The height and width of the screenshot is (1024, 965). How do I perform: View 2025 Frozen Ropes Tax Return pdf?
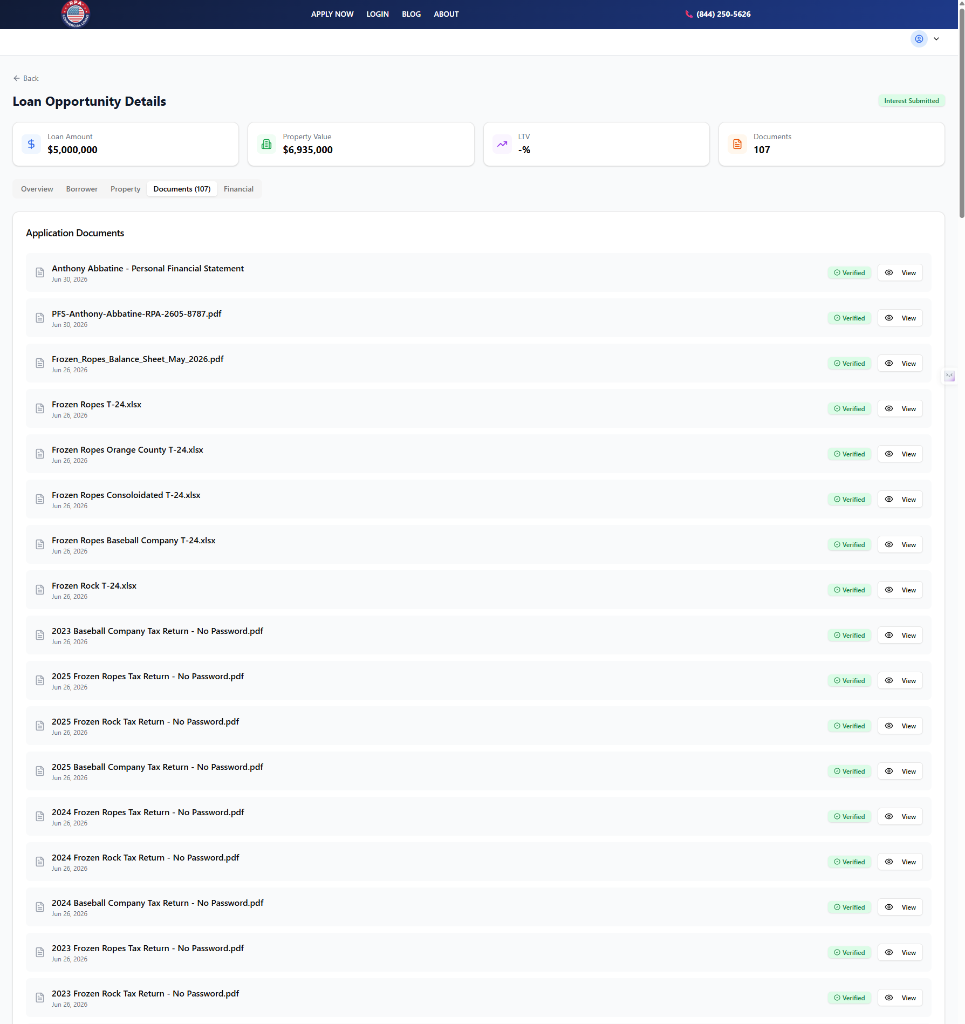pos(900,680)
